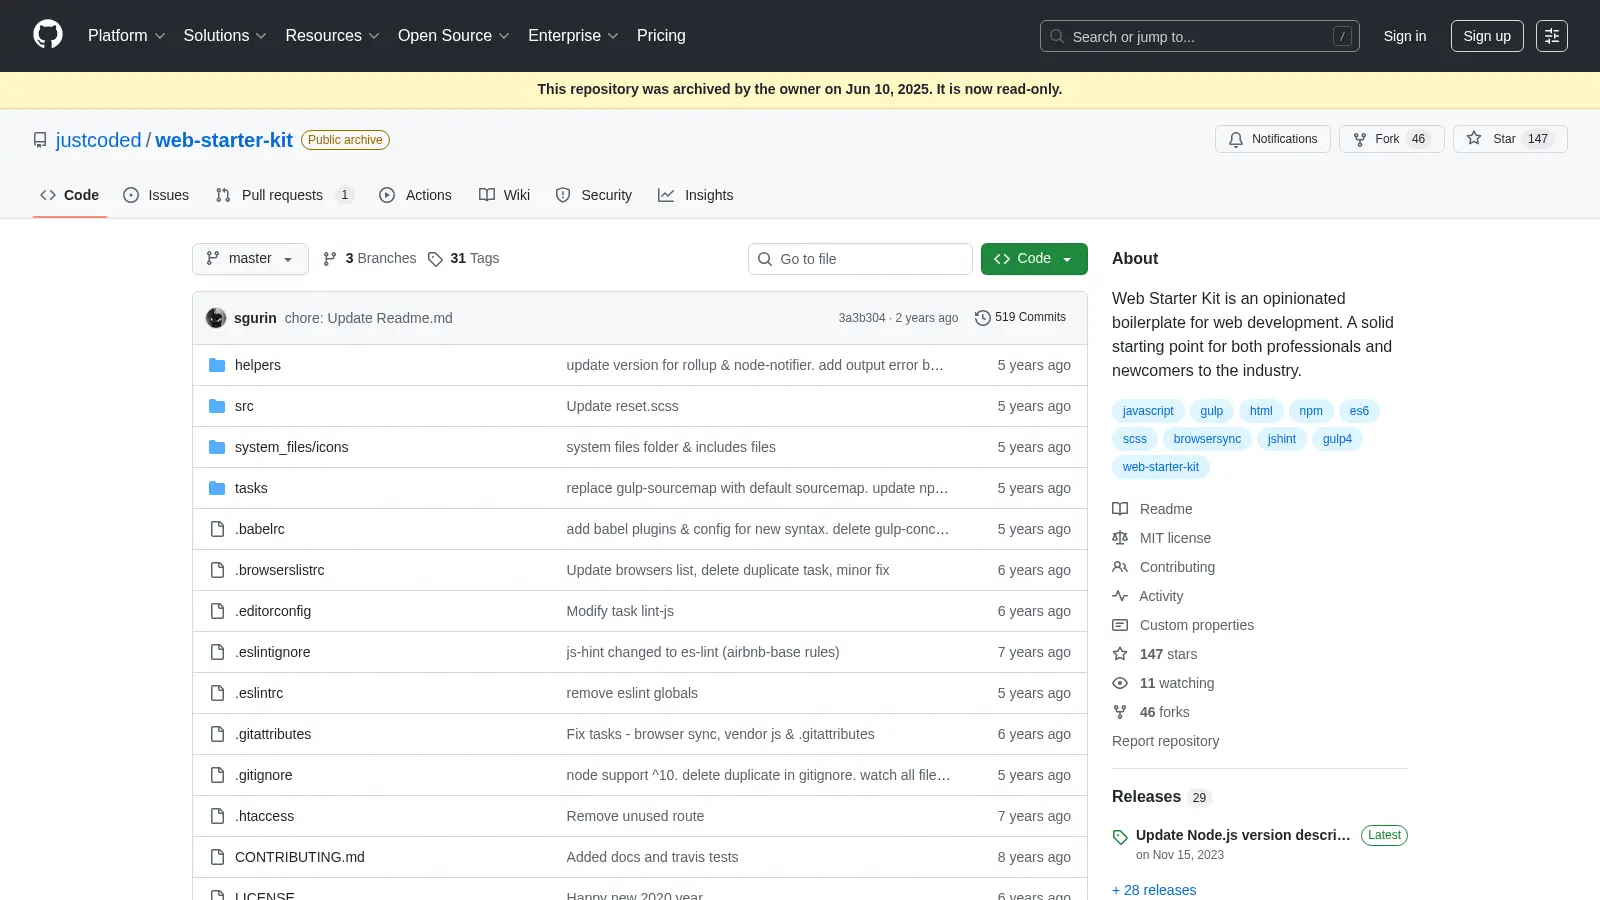Open the Open Source dropdown
The width and height of the screenshot is (1600, 900).
(x=453, y=35)
